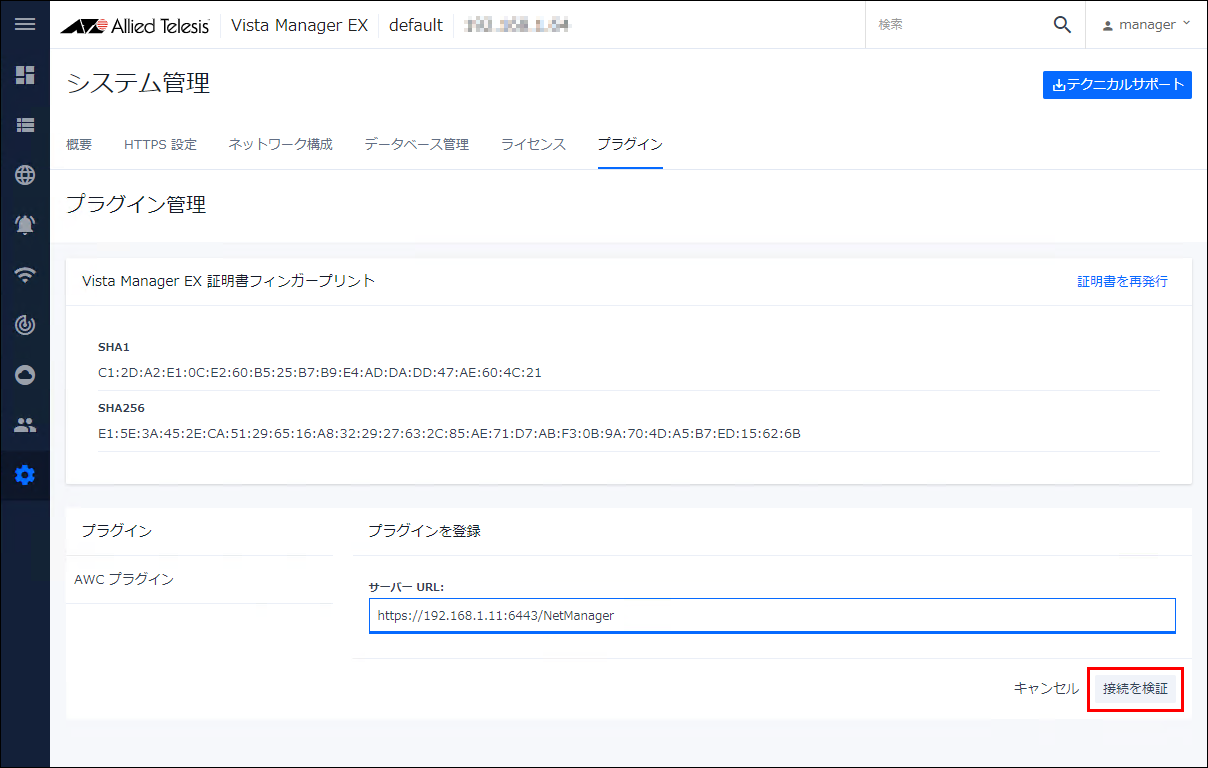The height and width of the screenshot is (768, 1208).
Task: Click the SHA256 fingerprint value
Action: pos(449,433)
